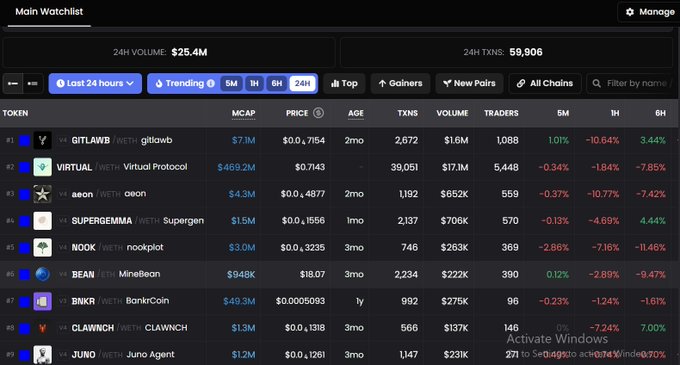Click the -10.64% 1H change for GITLAWB
Image resolution: width=680 pixels, height=365 pixels.
point(602,140)
